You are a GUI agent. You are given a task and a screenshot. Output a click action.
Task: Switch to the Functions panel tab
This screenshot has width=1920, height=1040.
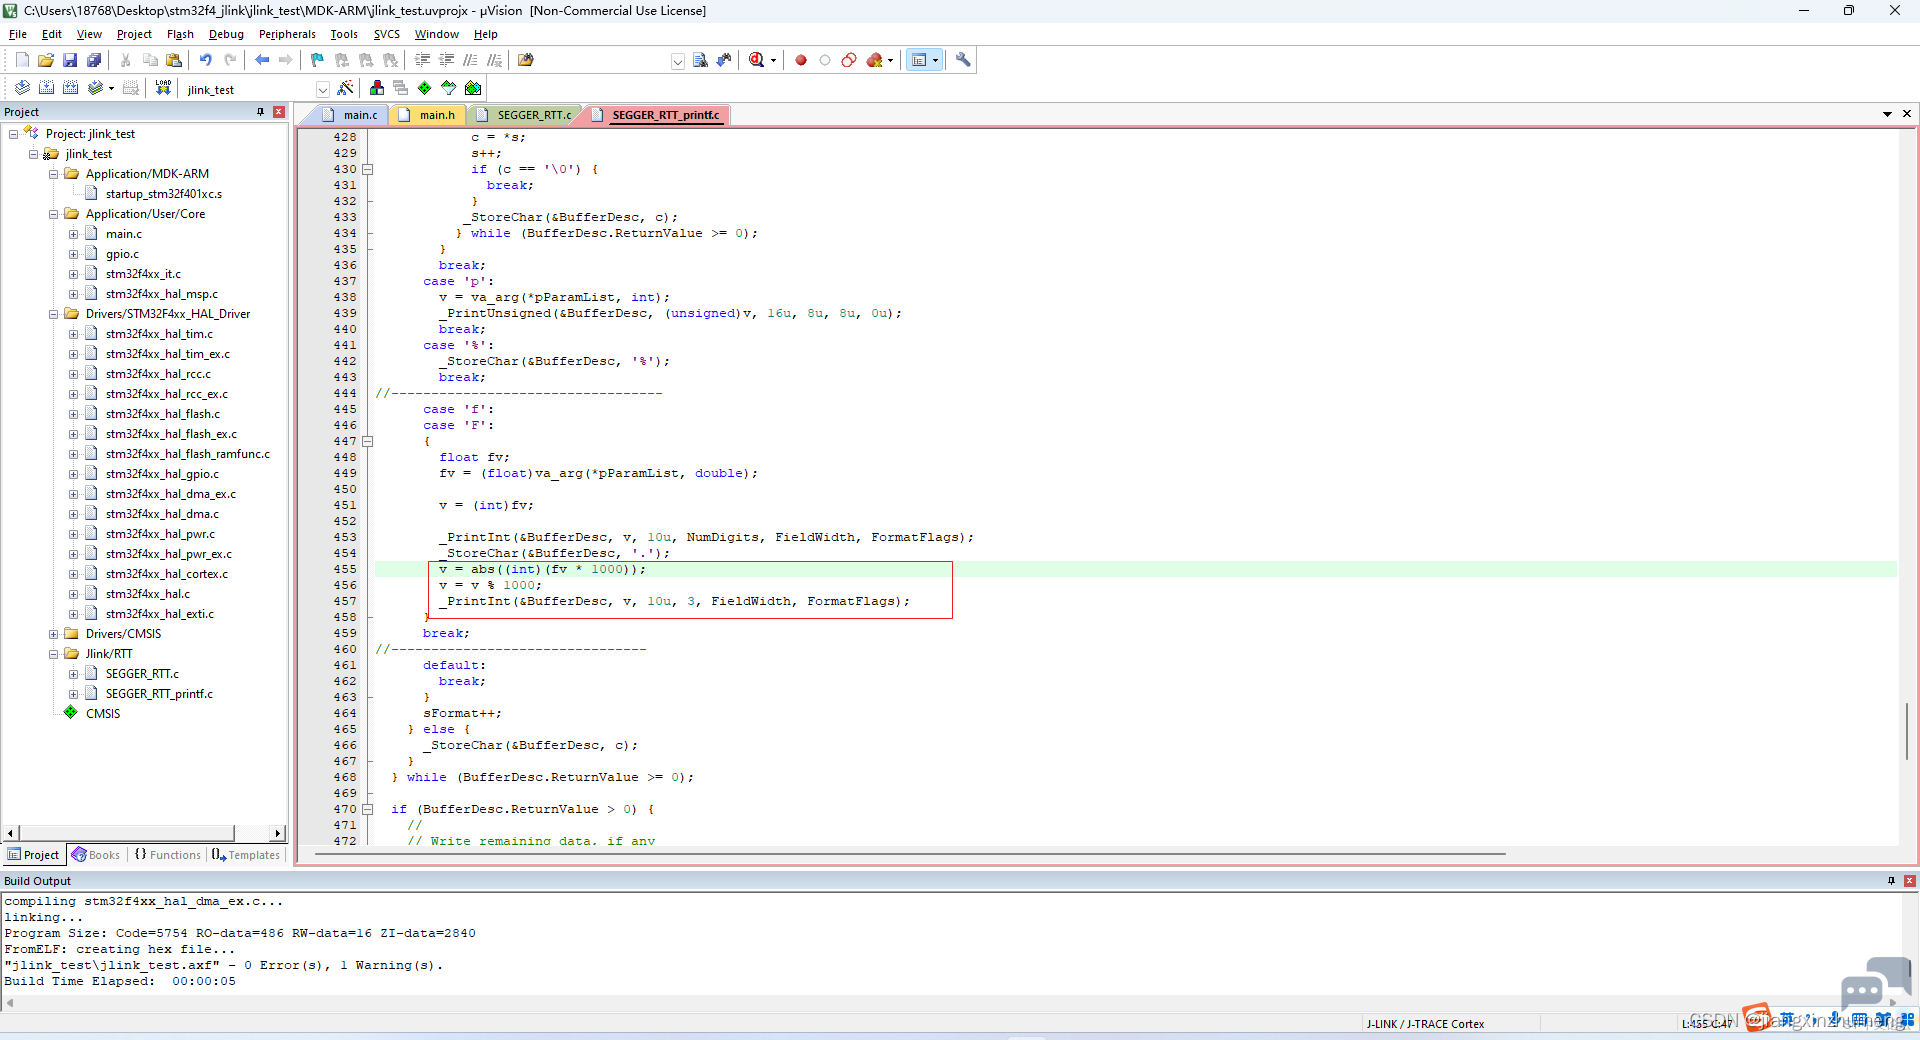point(167,855)
